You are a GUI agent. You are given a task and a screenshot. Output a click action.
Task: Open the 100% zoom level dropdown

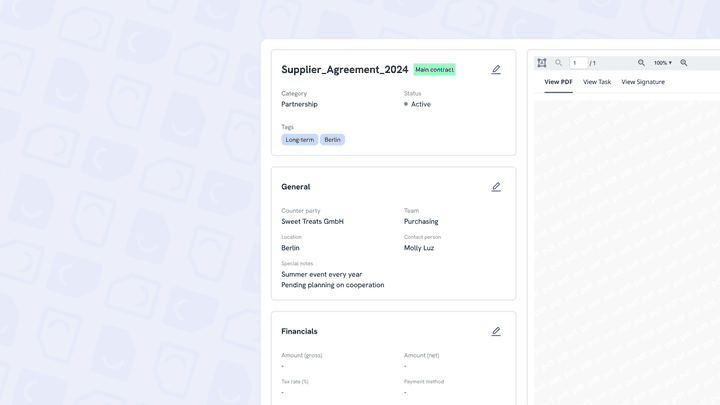tap(663, 63)
